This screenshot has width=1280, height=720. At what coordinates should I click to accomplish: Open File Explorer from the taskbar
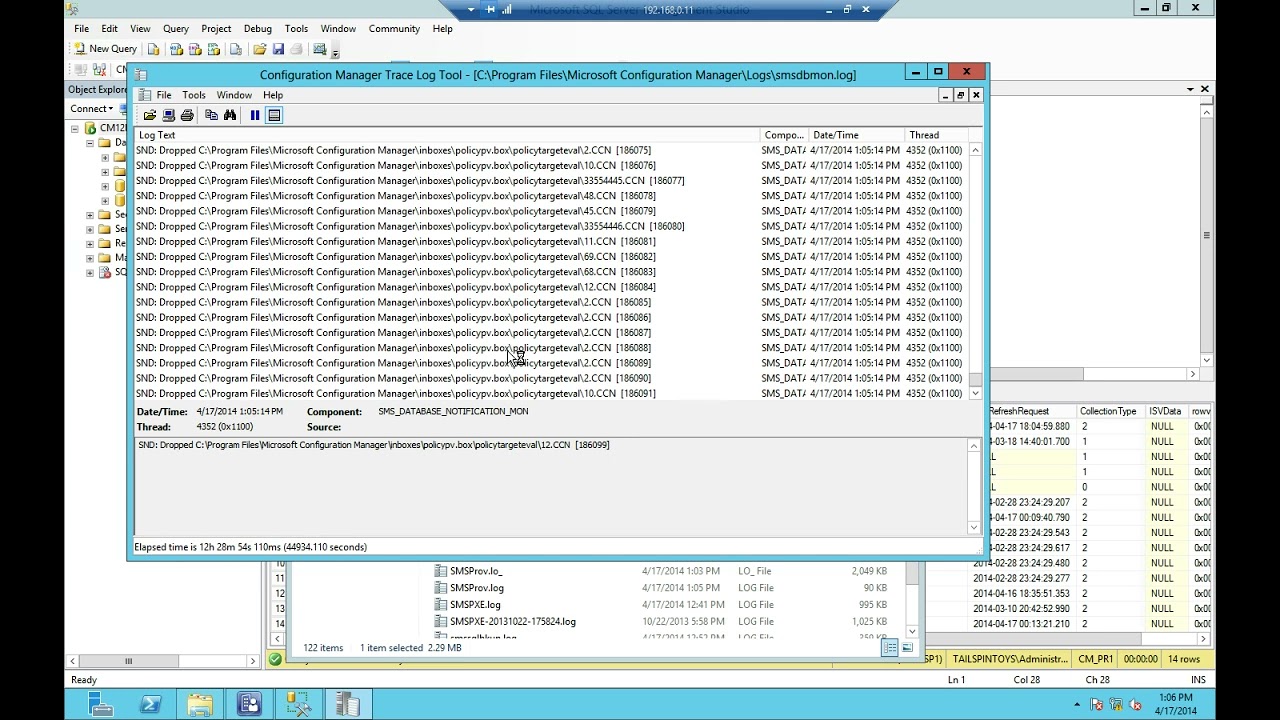(x=200, y=704)
